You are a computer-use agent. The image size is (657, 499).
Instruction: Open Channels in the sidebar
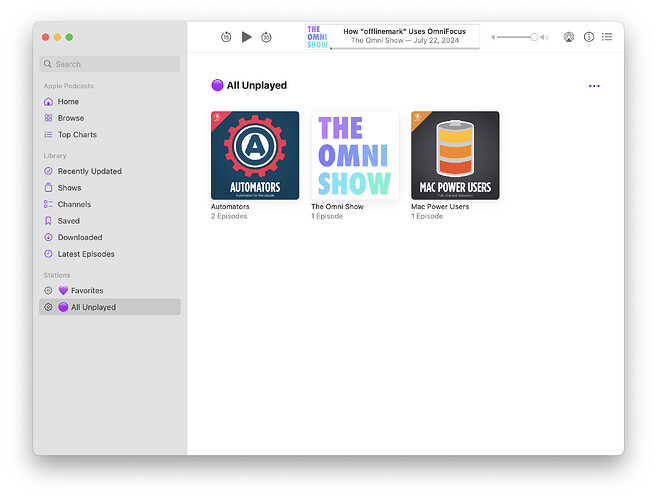pos(74,204)
